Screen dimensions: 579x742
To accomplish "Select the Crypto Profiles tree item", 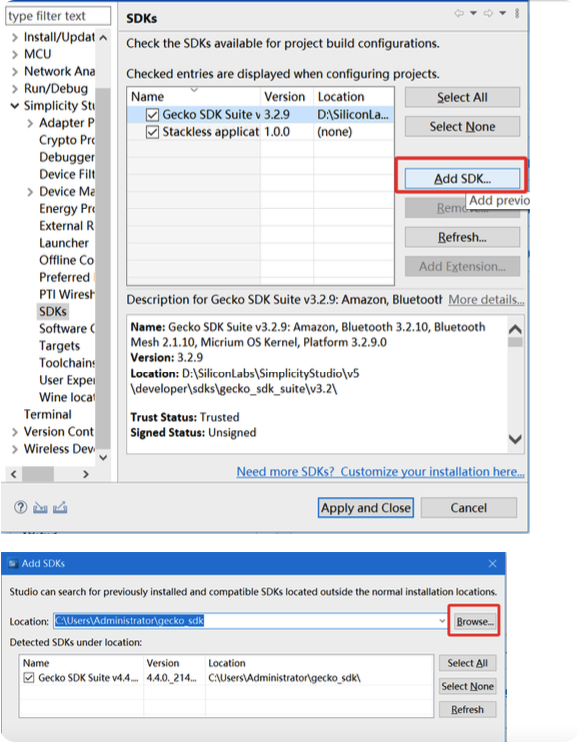I will tap(67, 140).
